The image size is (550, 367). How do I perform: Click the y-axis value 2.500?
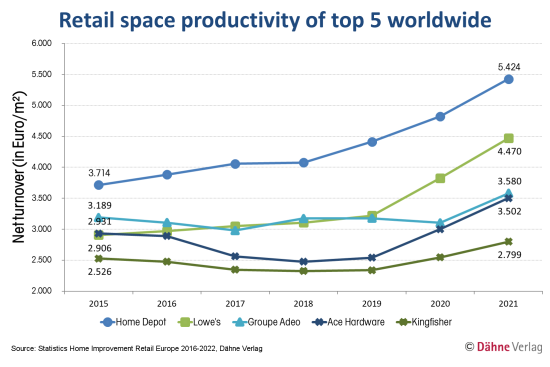coord(41,260)
